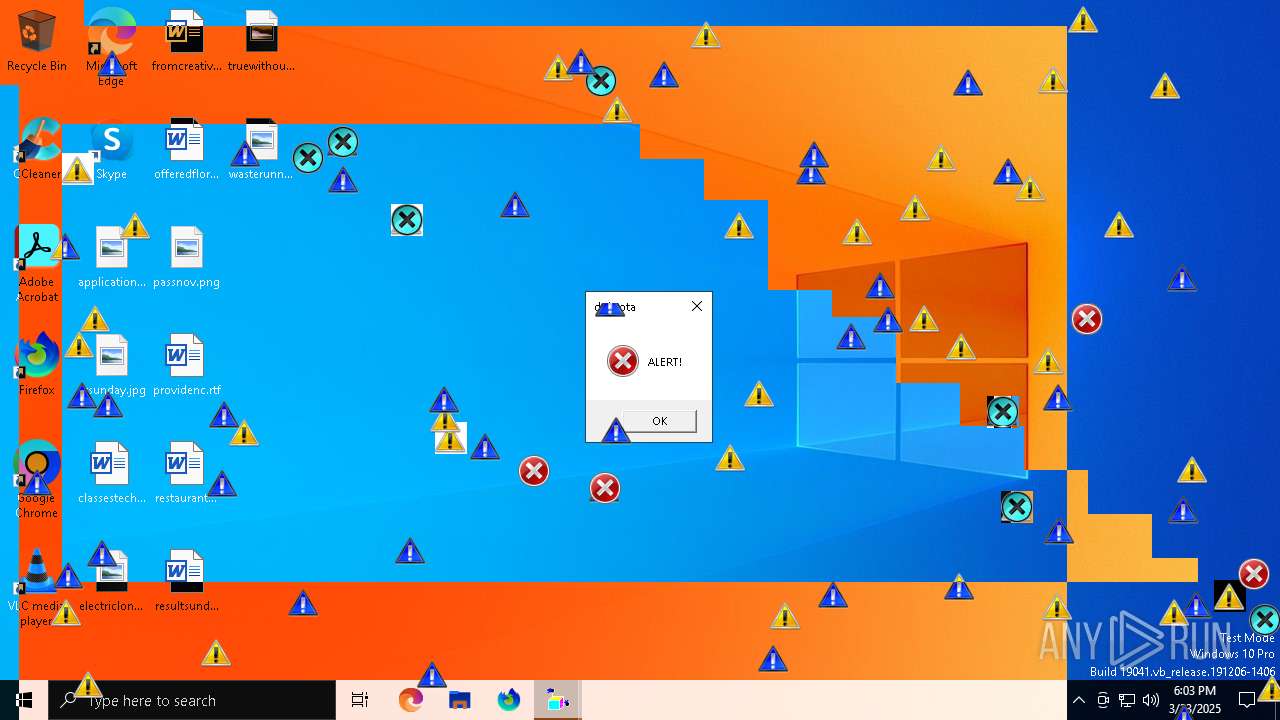Image resolution: width=1280 pixels, height=720 pixels.
Task: Open the volume control tray icon
Action: pos(1151,700)
